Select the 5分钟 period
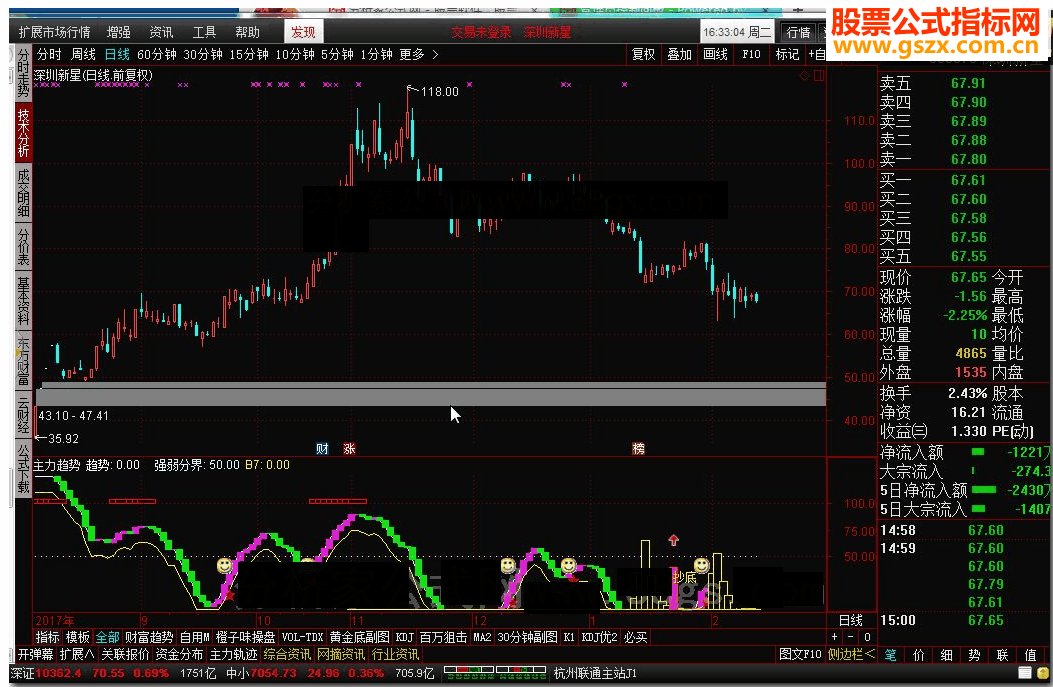1053x687 pixels. click(x=337, y=54)
